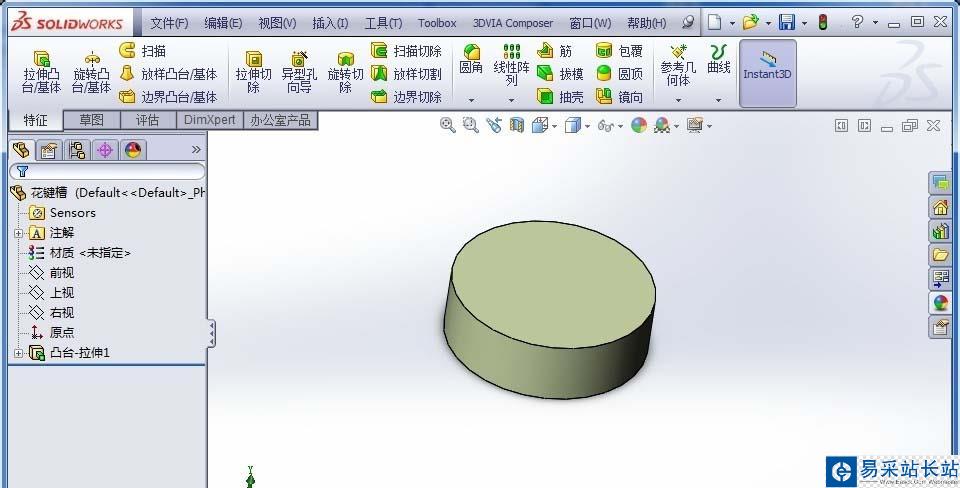Open the 编辑(E) menu
Image resolution: width=960 pixels, height=488 pixels.
tap(223, 23)
